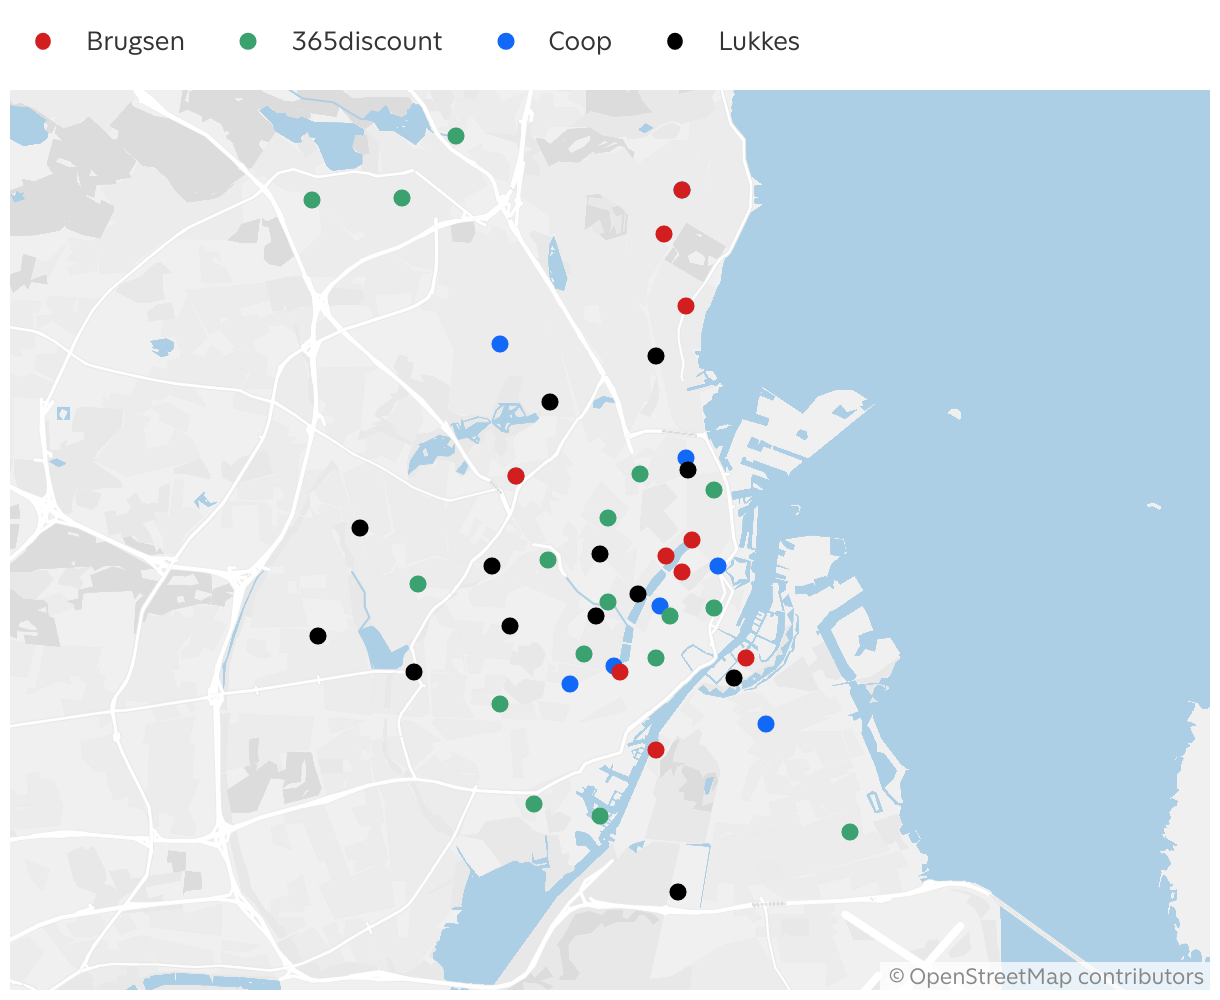The height and width of the screenshot is (1000, 1220).
Task: Click the green 365discount legend dot
Action: (x=248, y=41)
